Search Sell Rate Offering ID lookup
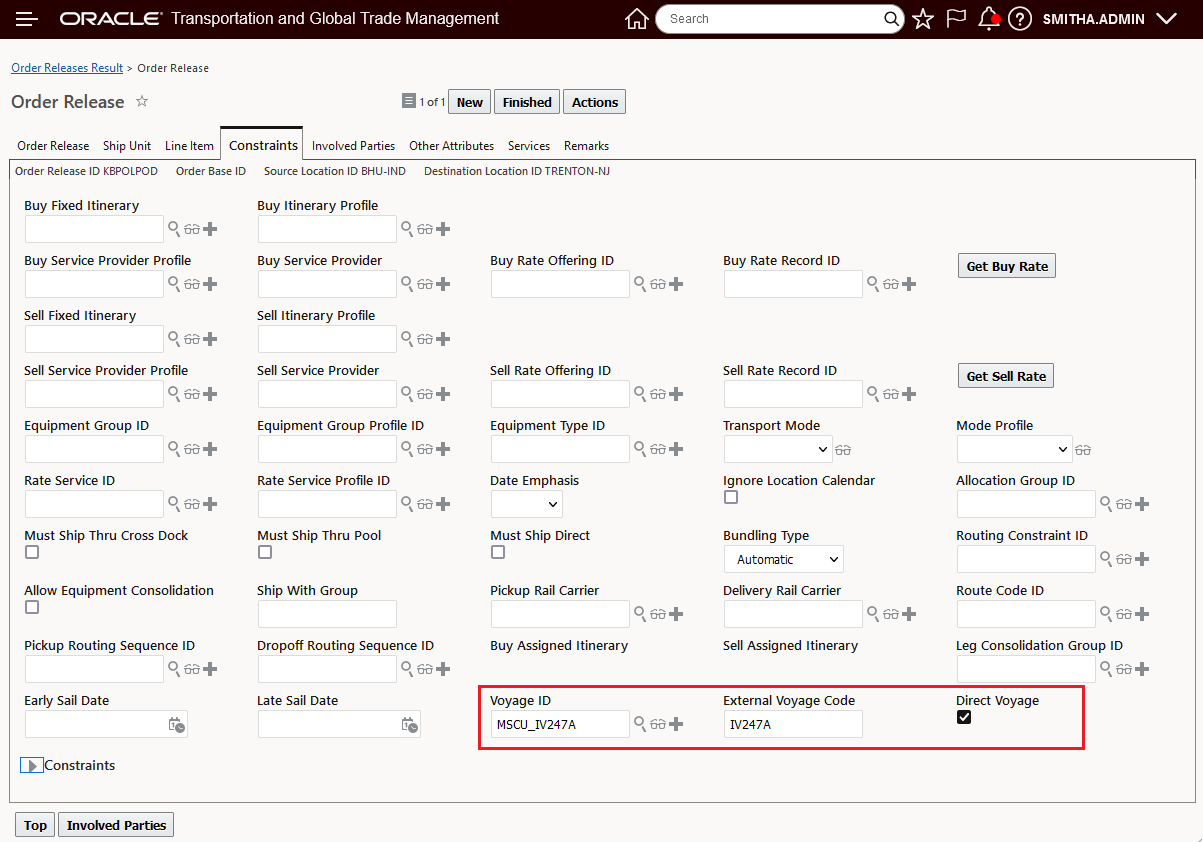Viewport: 1203px width, 842px height. click(640, 394)
